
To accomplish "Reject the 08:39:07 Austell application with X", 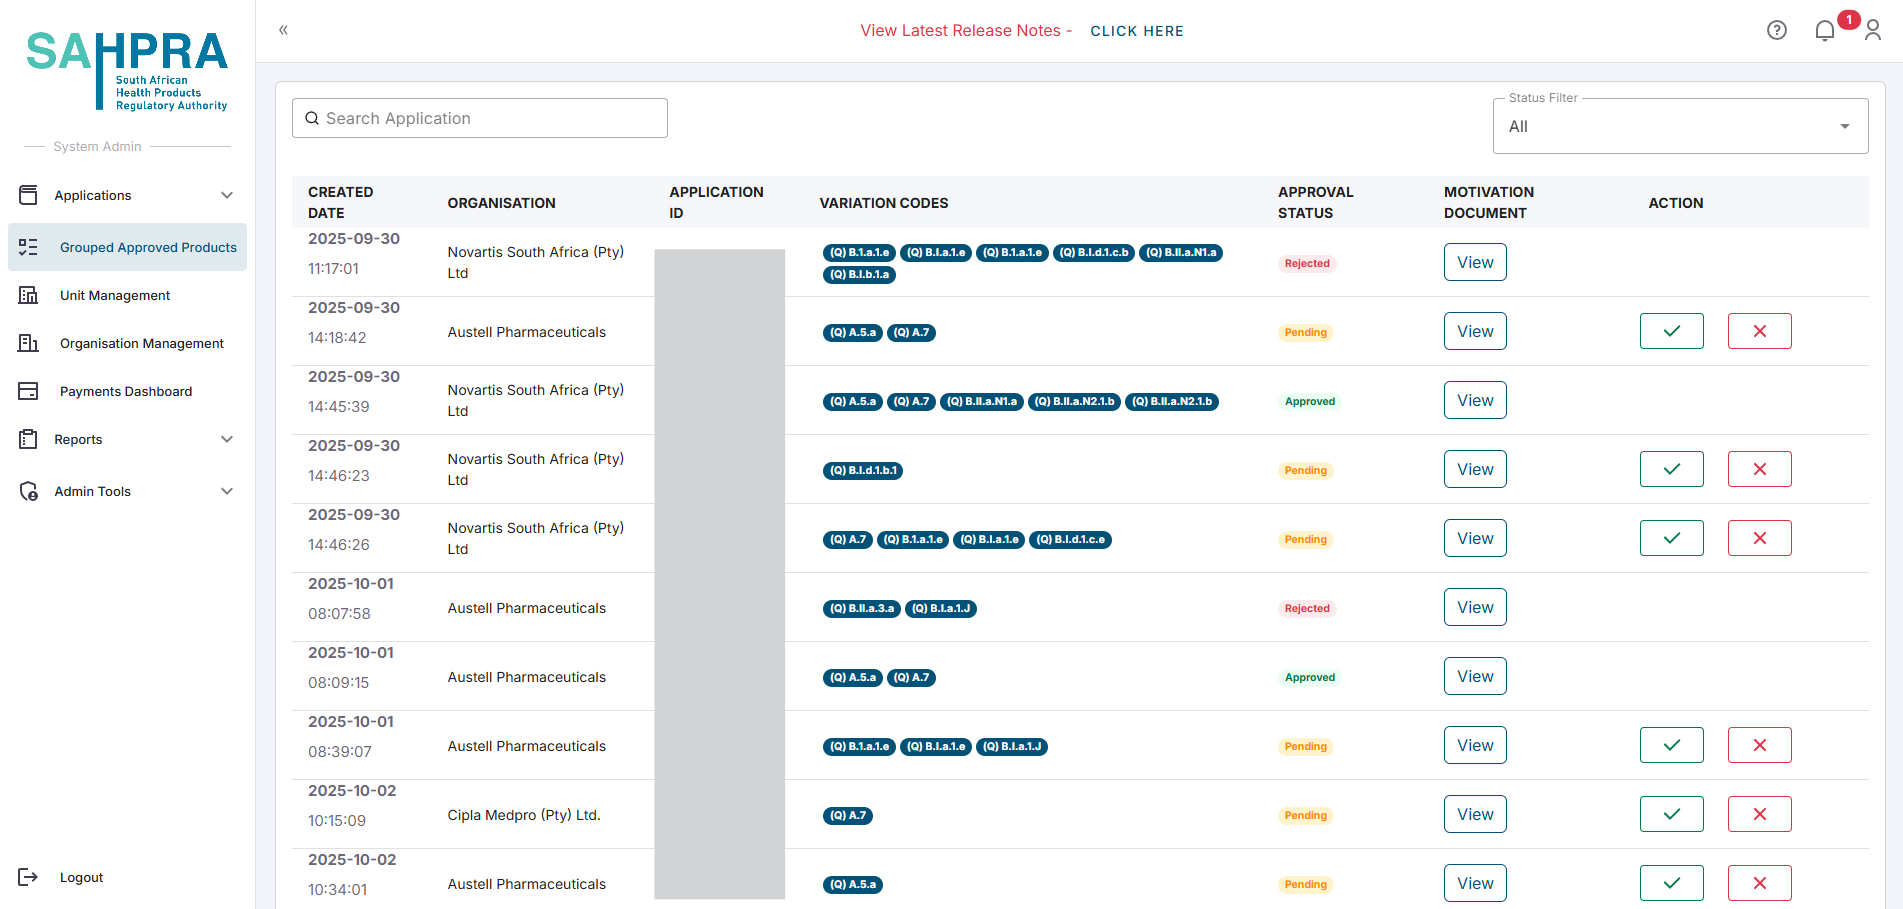I will 1759,745.
